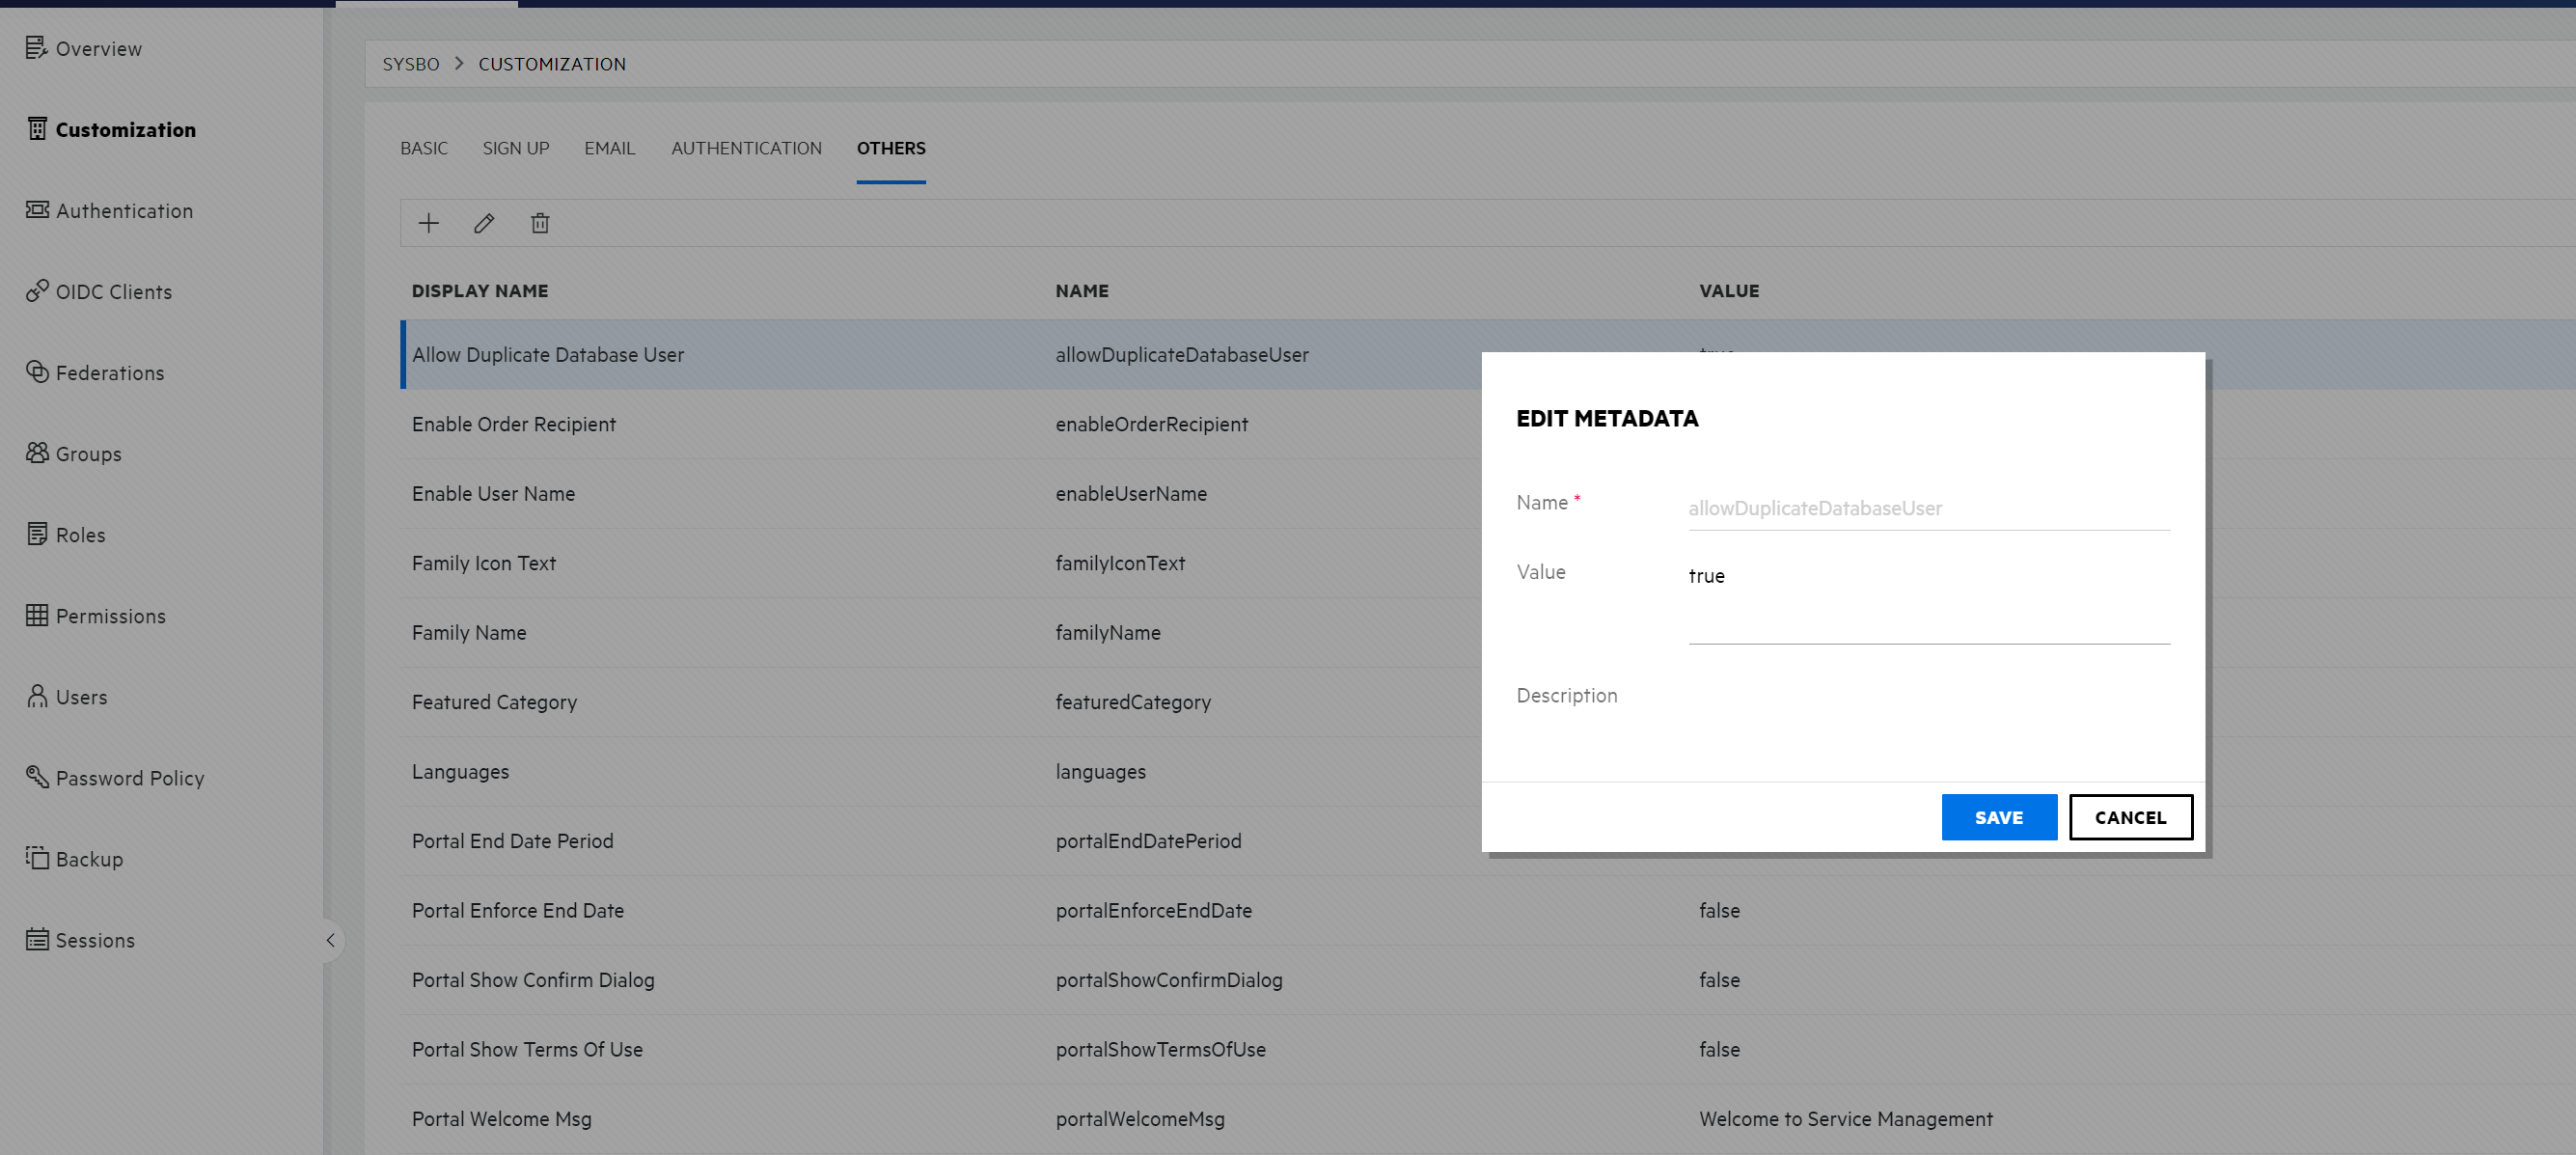
Task: Collapse the sidebar with the chevron handle
Action: [x=331, y=940]
